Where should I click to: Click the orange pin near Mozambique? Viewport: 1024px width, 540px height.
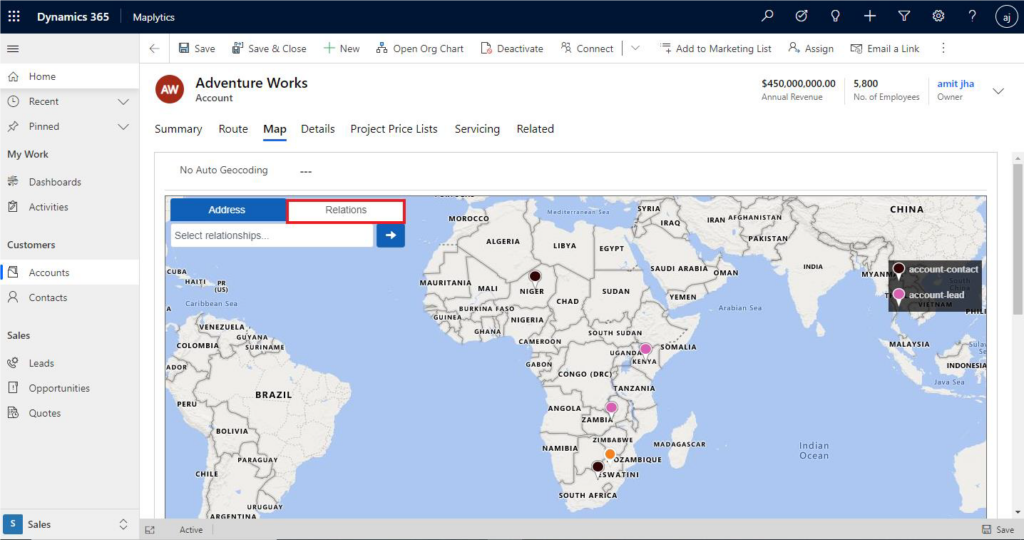[610, 454]
